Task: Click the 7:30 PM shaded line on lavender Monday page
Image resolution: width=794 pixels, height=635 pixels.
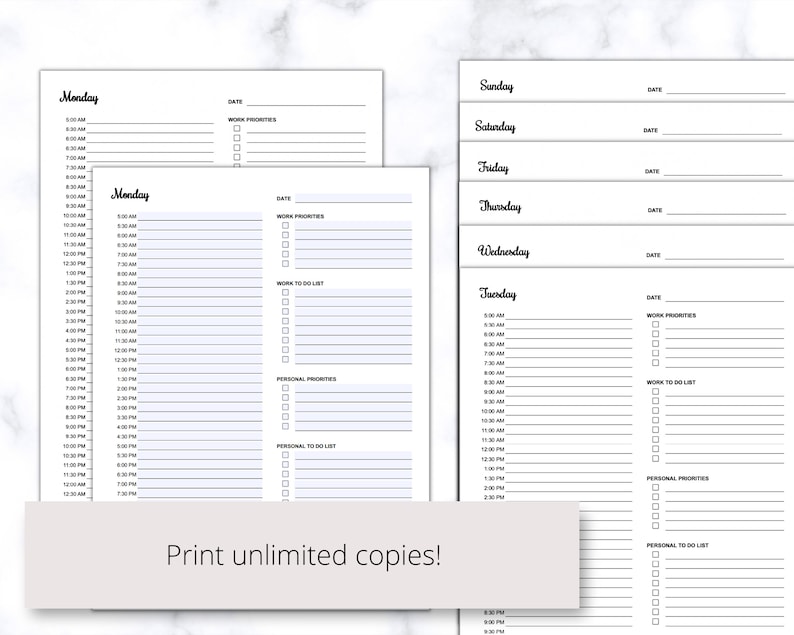Action: coord(200,494)
